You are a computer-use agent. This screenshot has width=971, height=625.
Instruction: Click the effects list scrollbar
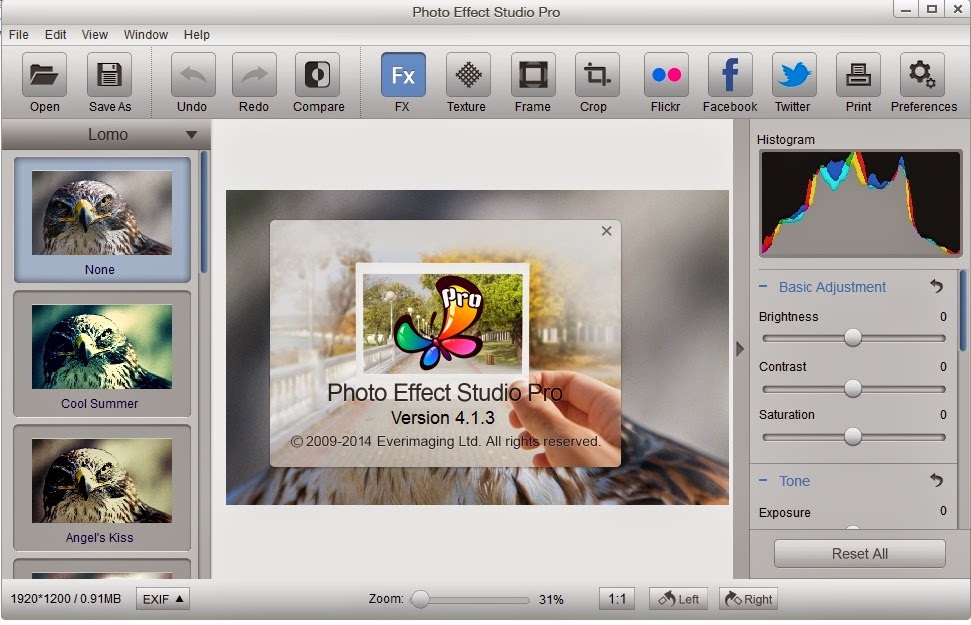[x=204, y=212]
